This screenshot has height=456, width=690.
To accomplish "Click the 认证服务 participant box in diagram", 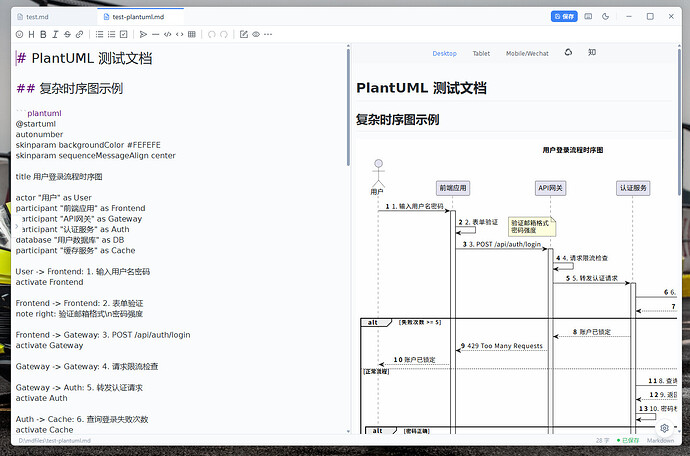I will (x=633, y=188).
